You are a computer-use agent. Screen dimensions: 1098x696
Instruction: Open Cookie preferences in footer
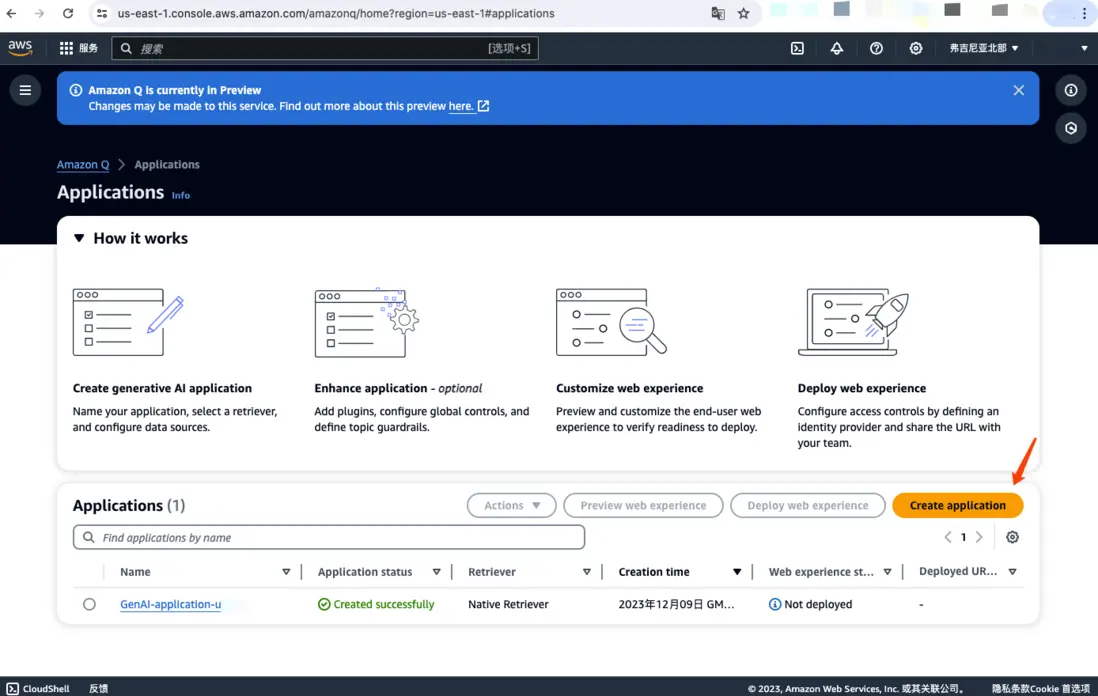pos(1060,689)
